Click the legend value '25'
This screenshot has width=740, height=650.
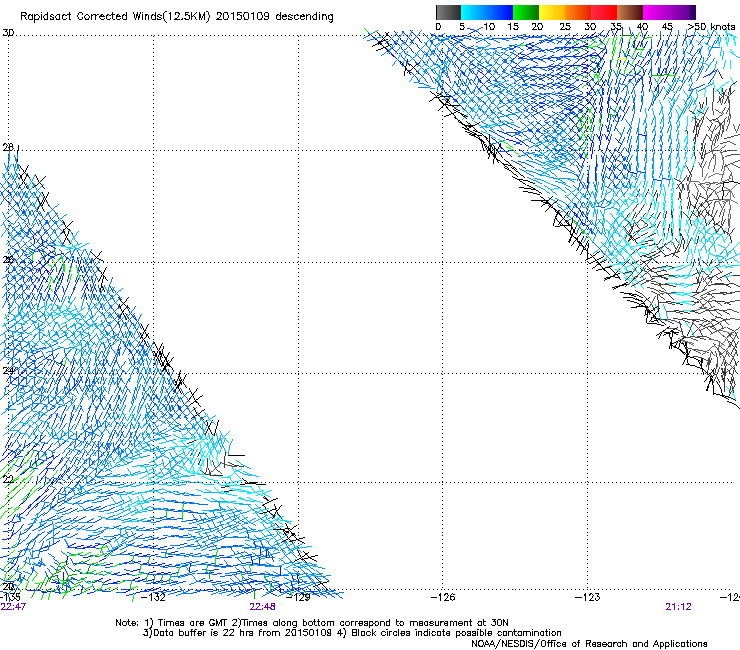565,27
